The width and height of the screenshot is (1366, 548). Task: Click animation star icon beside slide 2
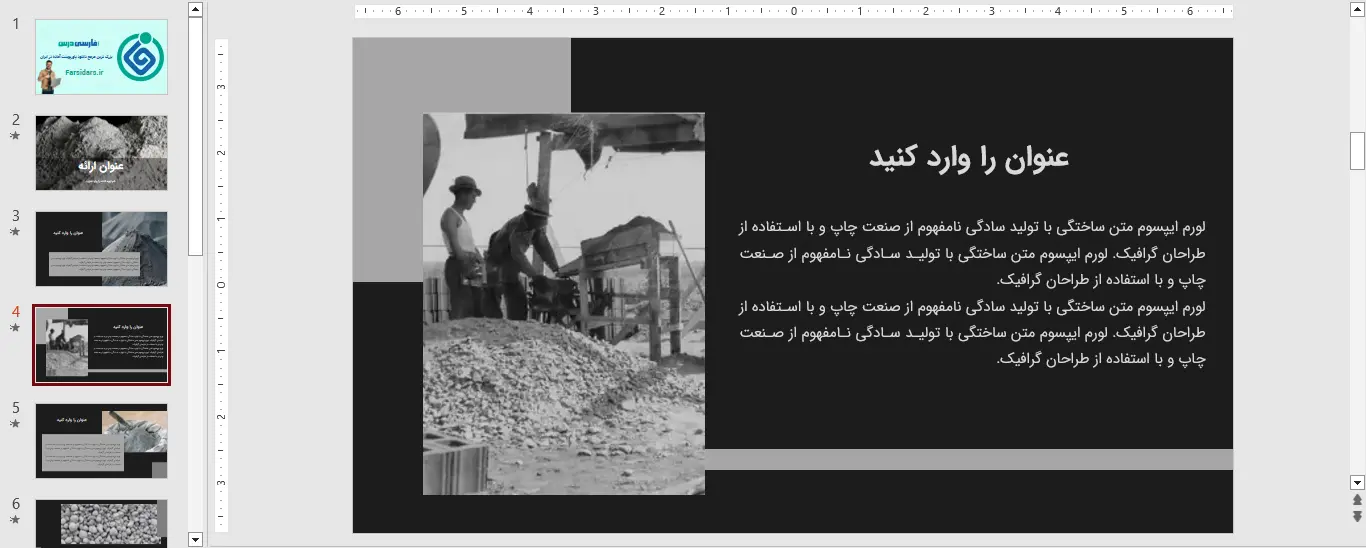[x=15, y=135]
